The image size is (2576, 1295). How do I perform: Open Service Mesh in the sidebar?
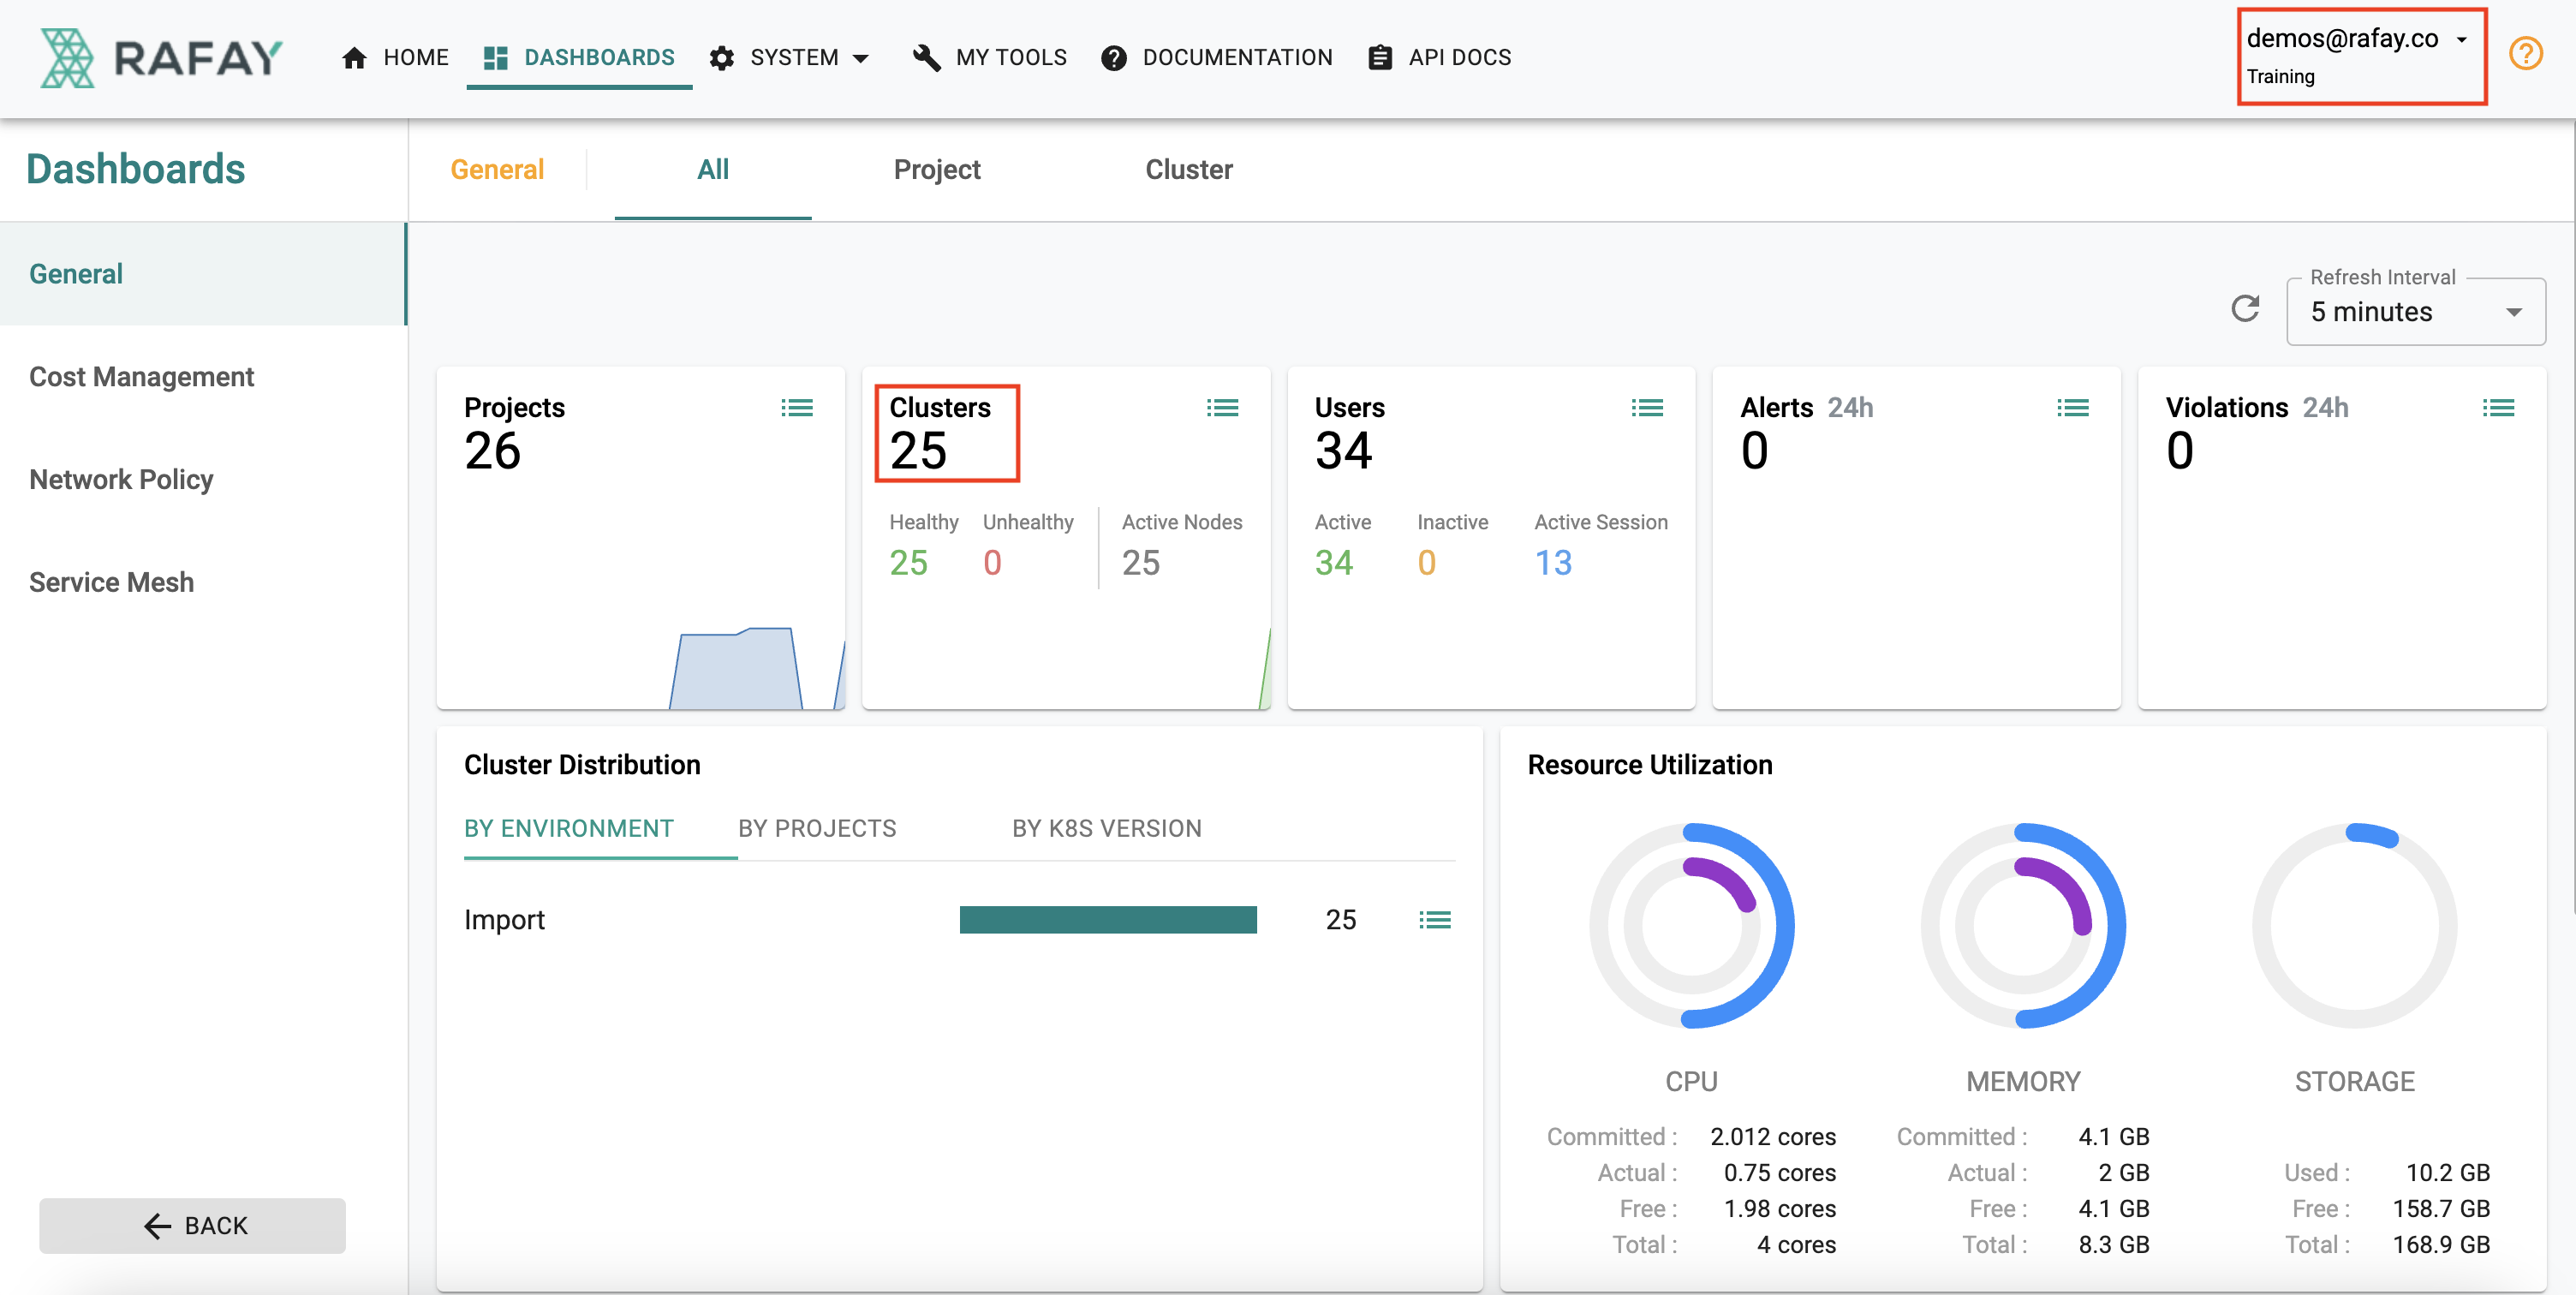click(x=203, y=583)
